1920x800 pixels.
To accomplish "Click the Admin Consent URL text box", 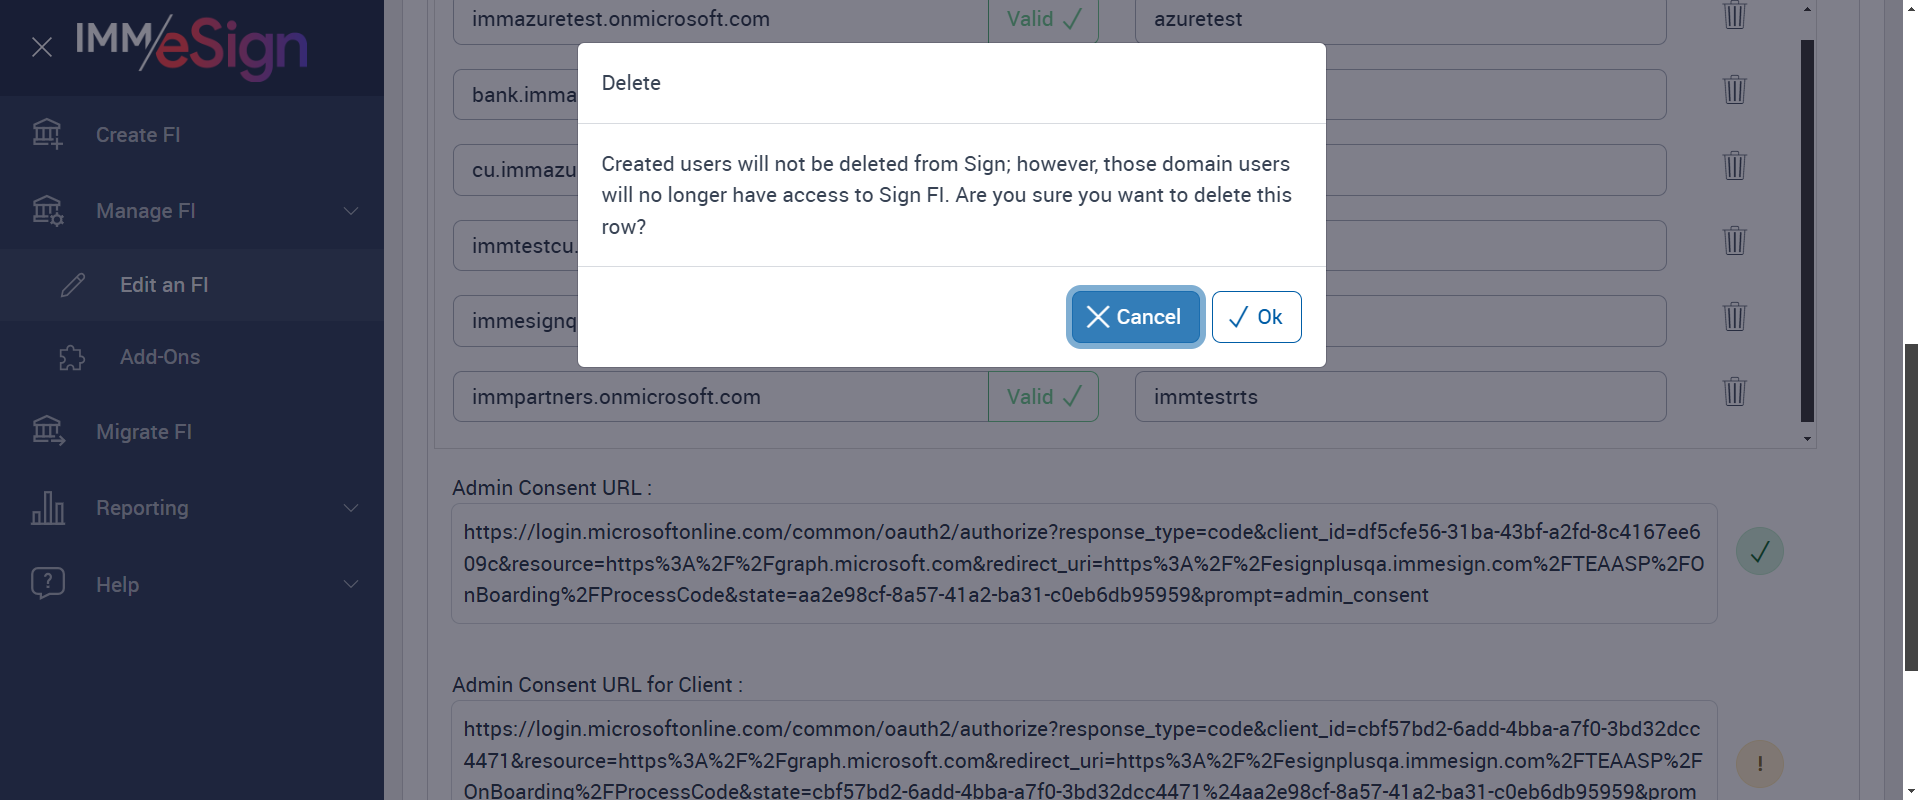I will pos(1083,563).
